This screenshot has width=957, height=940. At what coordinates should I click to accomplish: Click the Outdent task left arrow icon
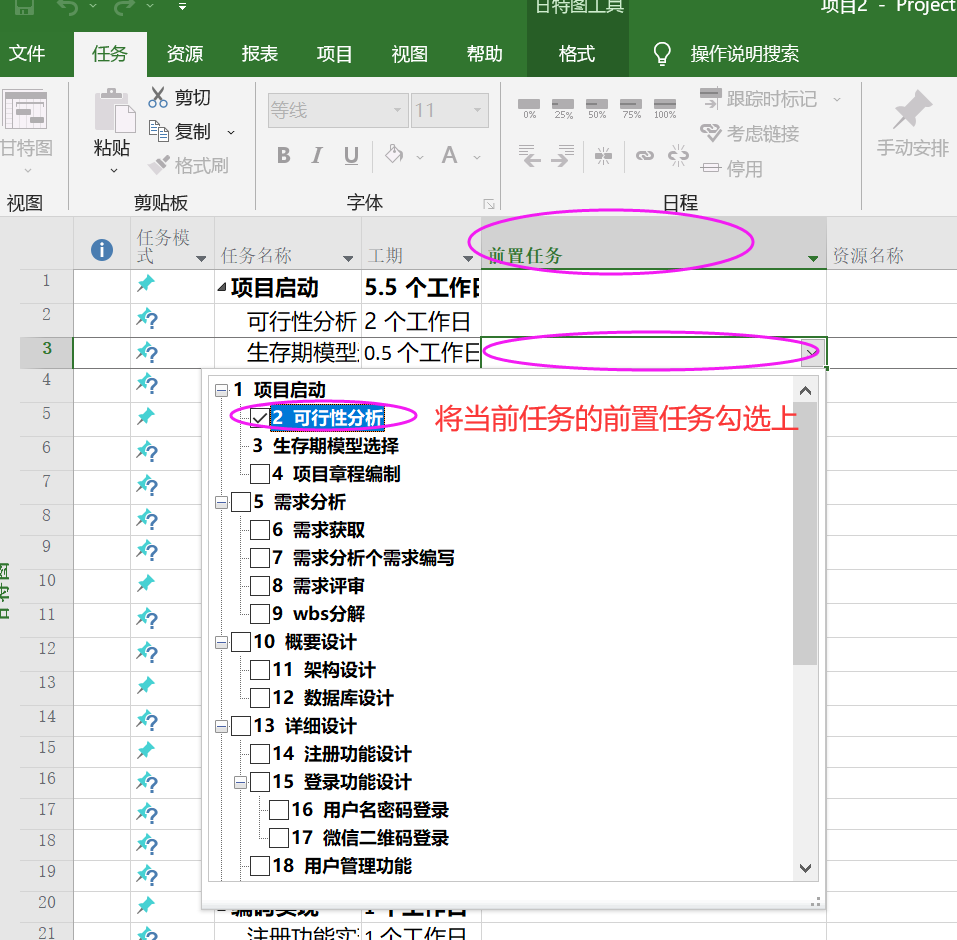pyautogui.click(x=529, y=156)
